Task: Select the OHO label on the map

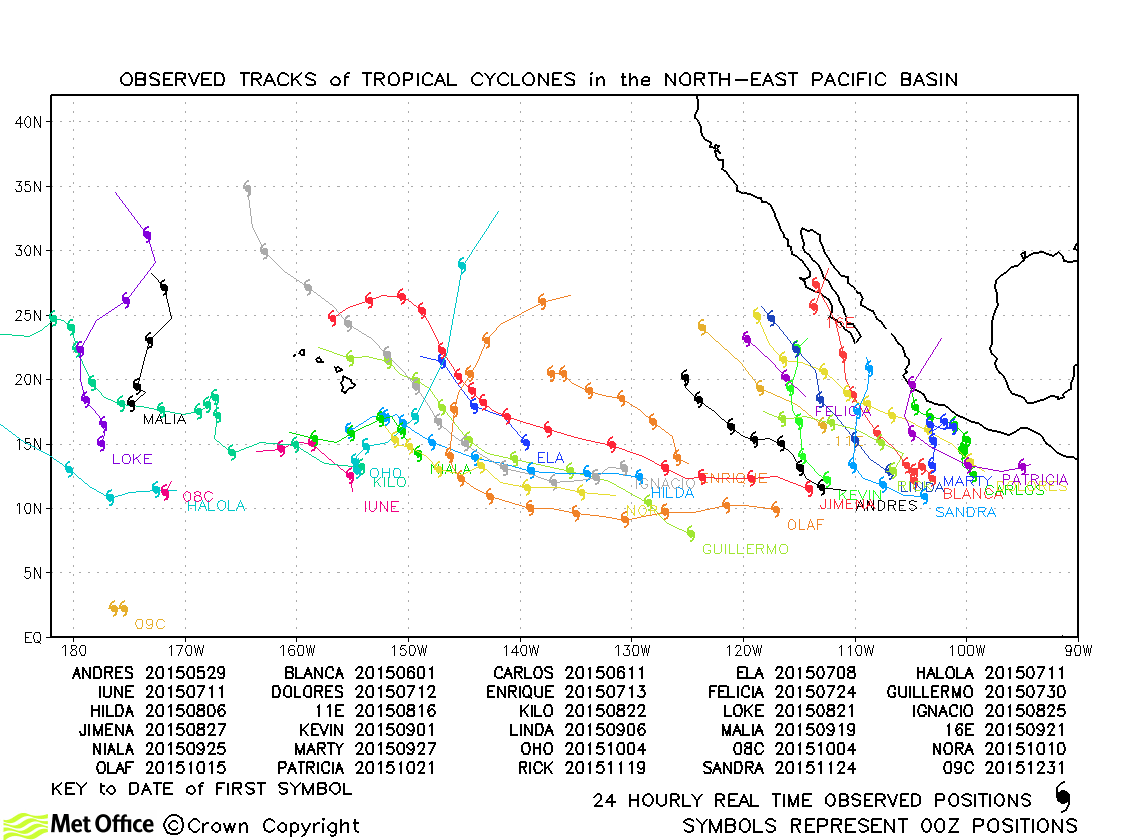Action: pos(386,473)
